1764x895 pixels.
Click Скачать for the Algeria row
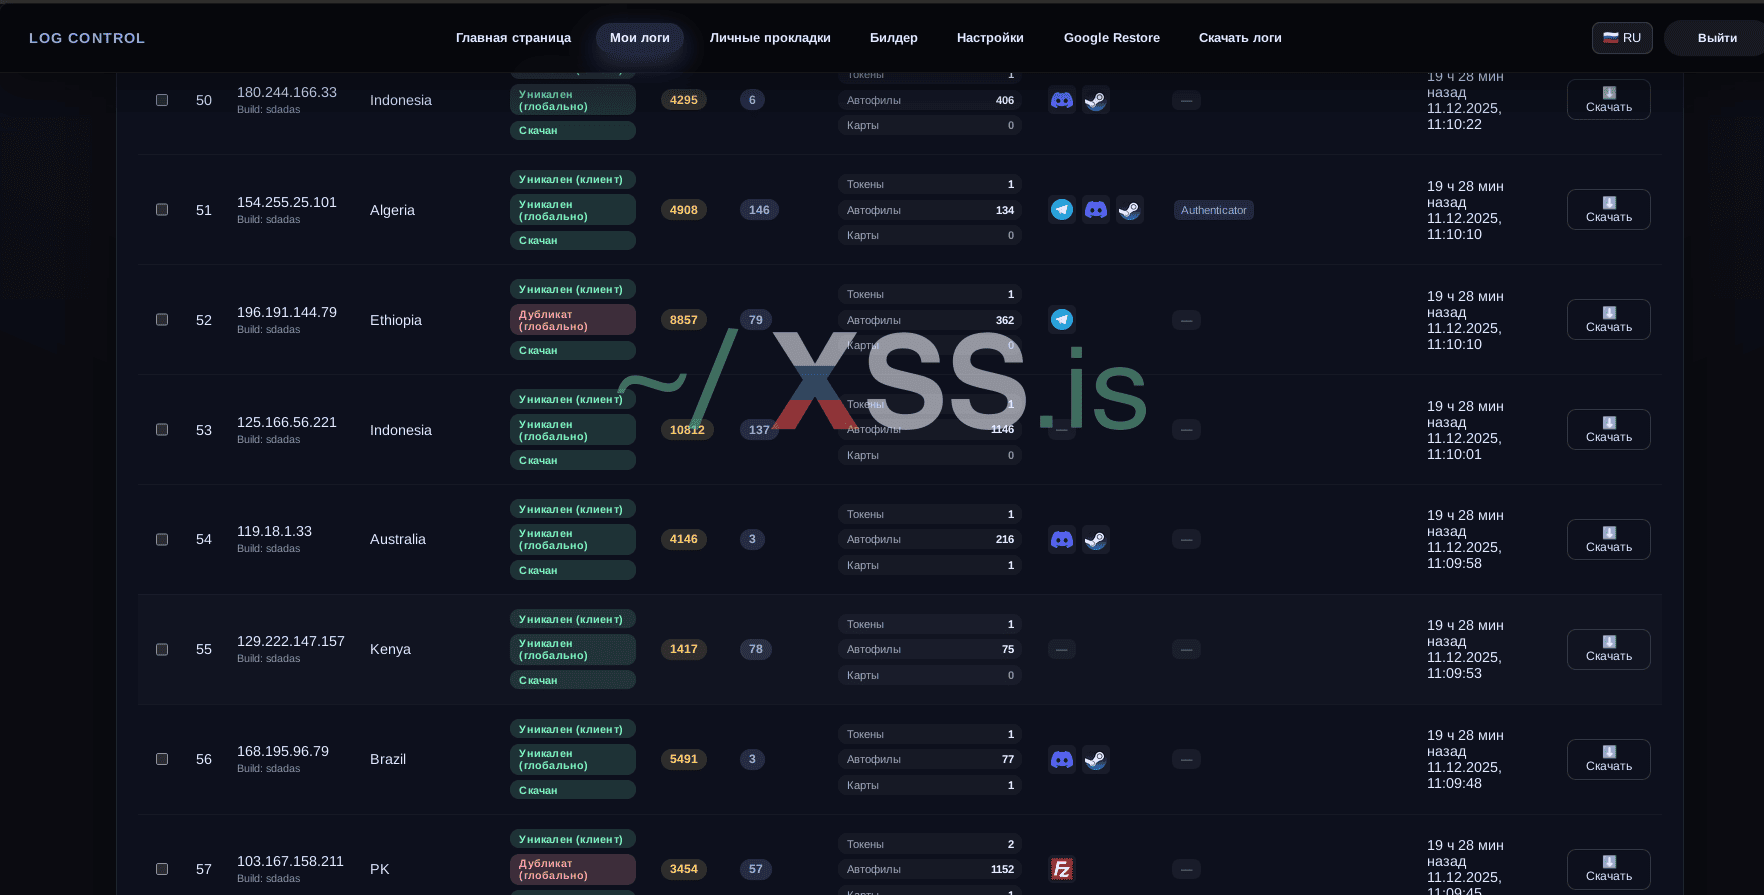[x=1609, y=210]
